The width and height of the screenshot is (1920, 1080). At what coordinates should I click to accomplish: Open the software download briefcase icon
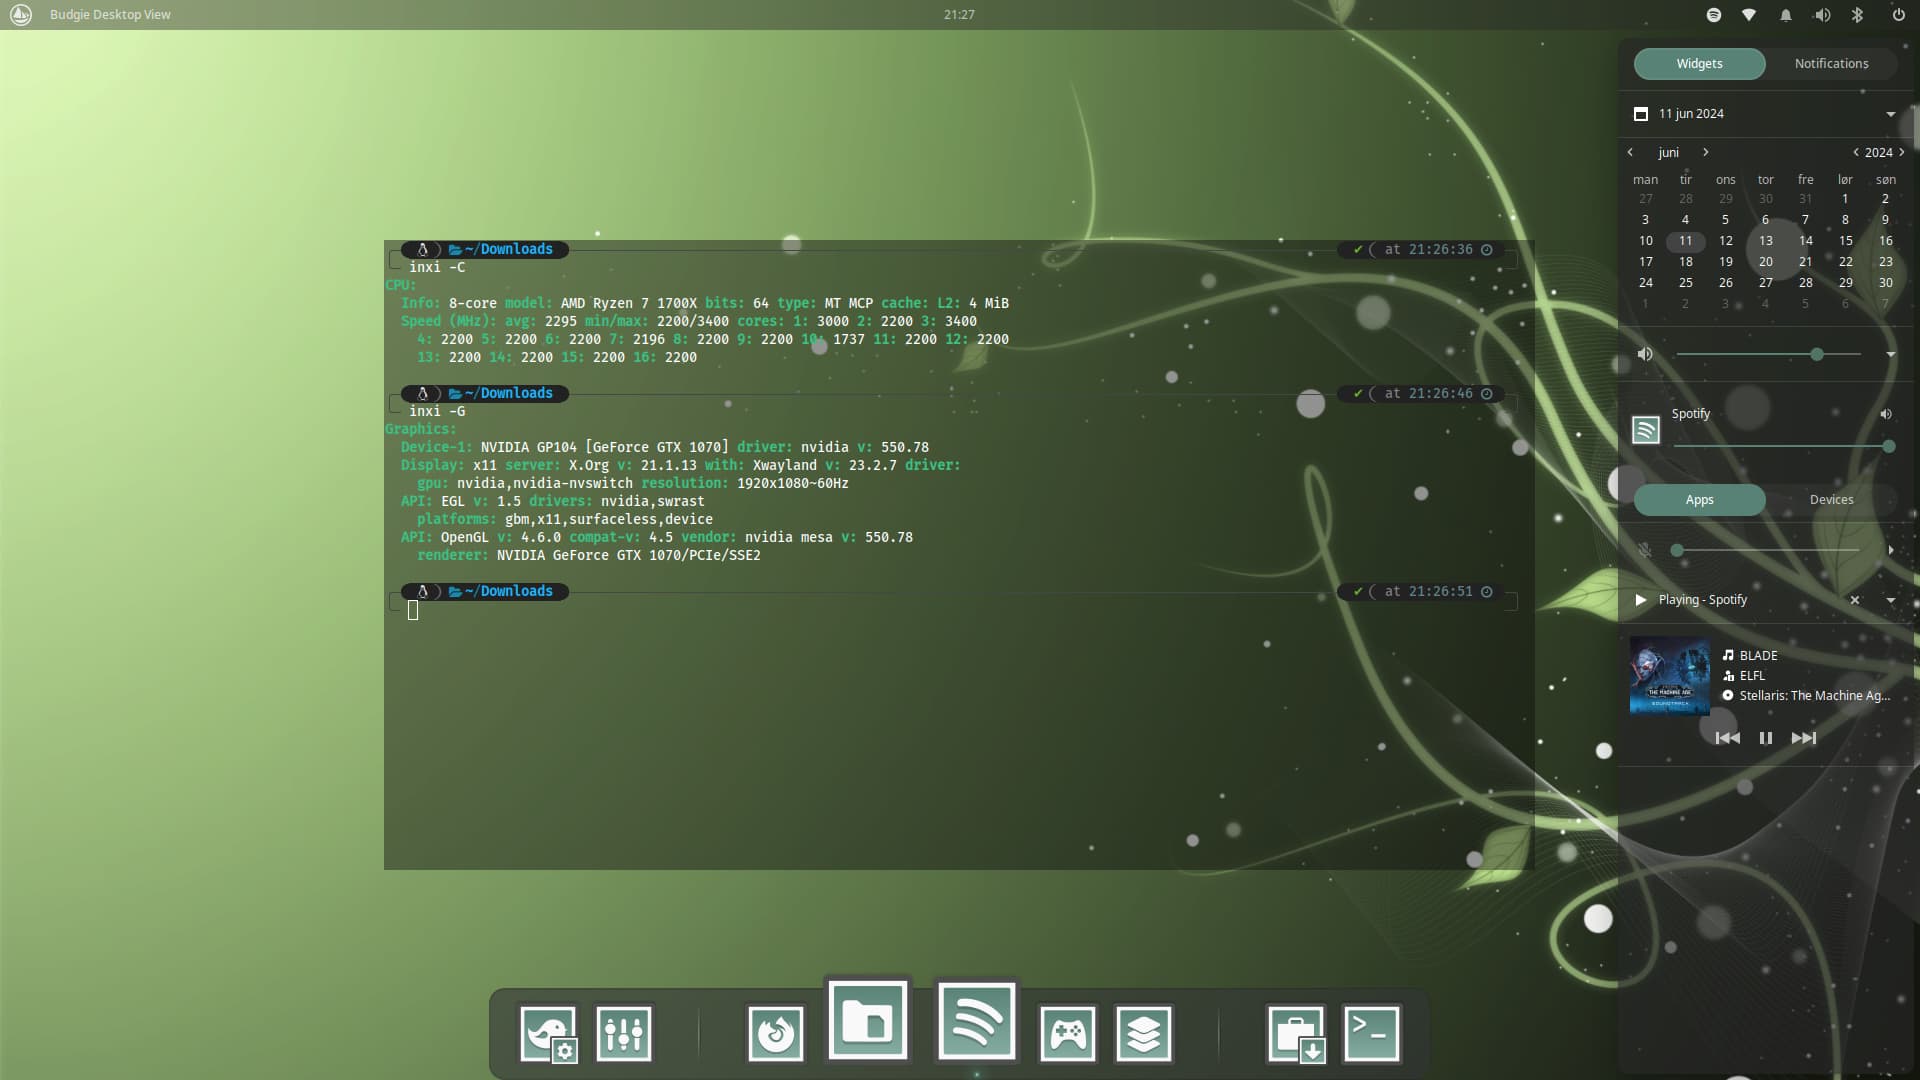(x=1296, y=1033)
